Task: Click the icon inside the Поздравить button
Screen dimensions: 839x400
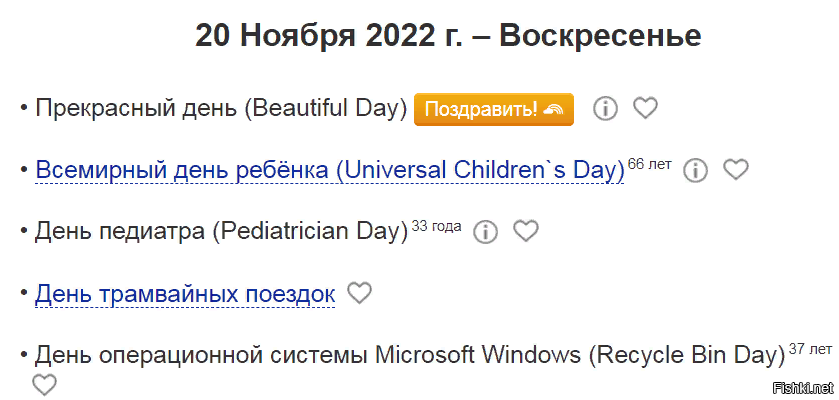Action: 555,109
